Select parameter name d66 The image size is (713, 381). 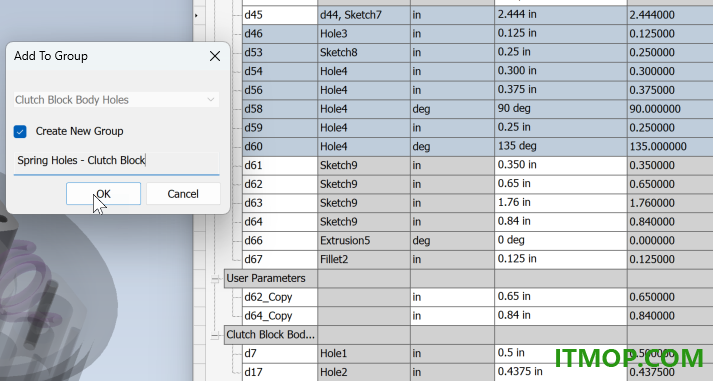pyautogui.click(x=280, y=241)
